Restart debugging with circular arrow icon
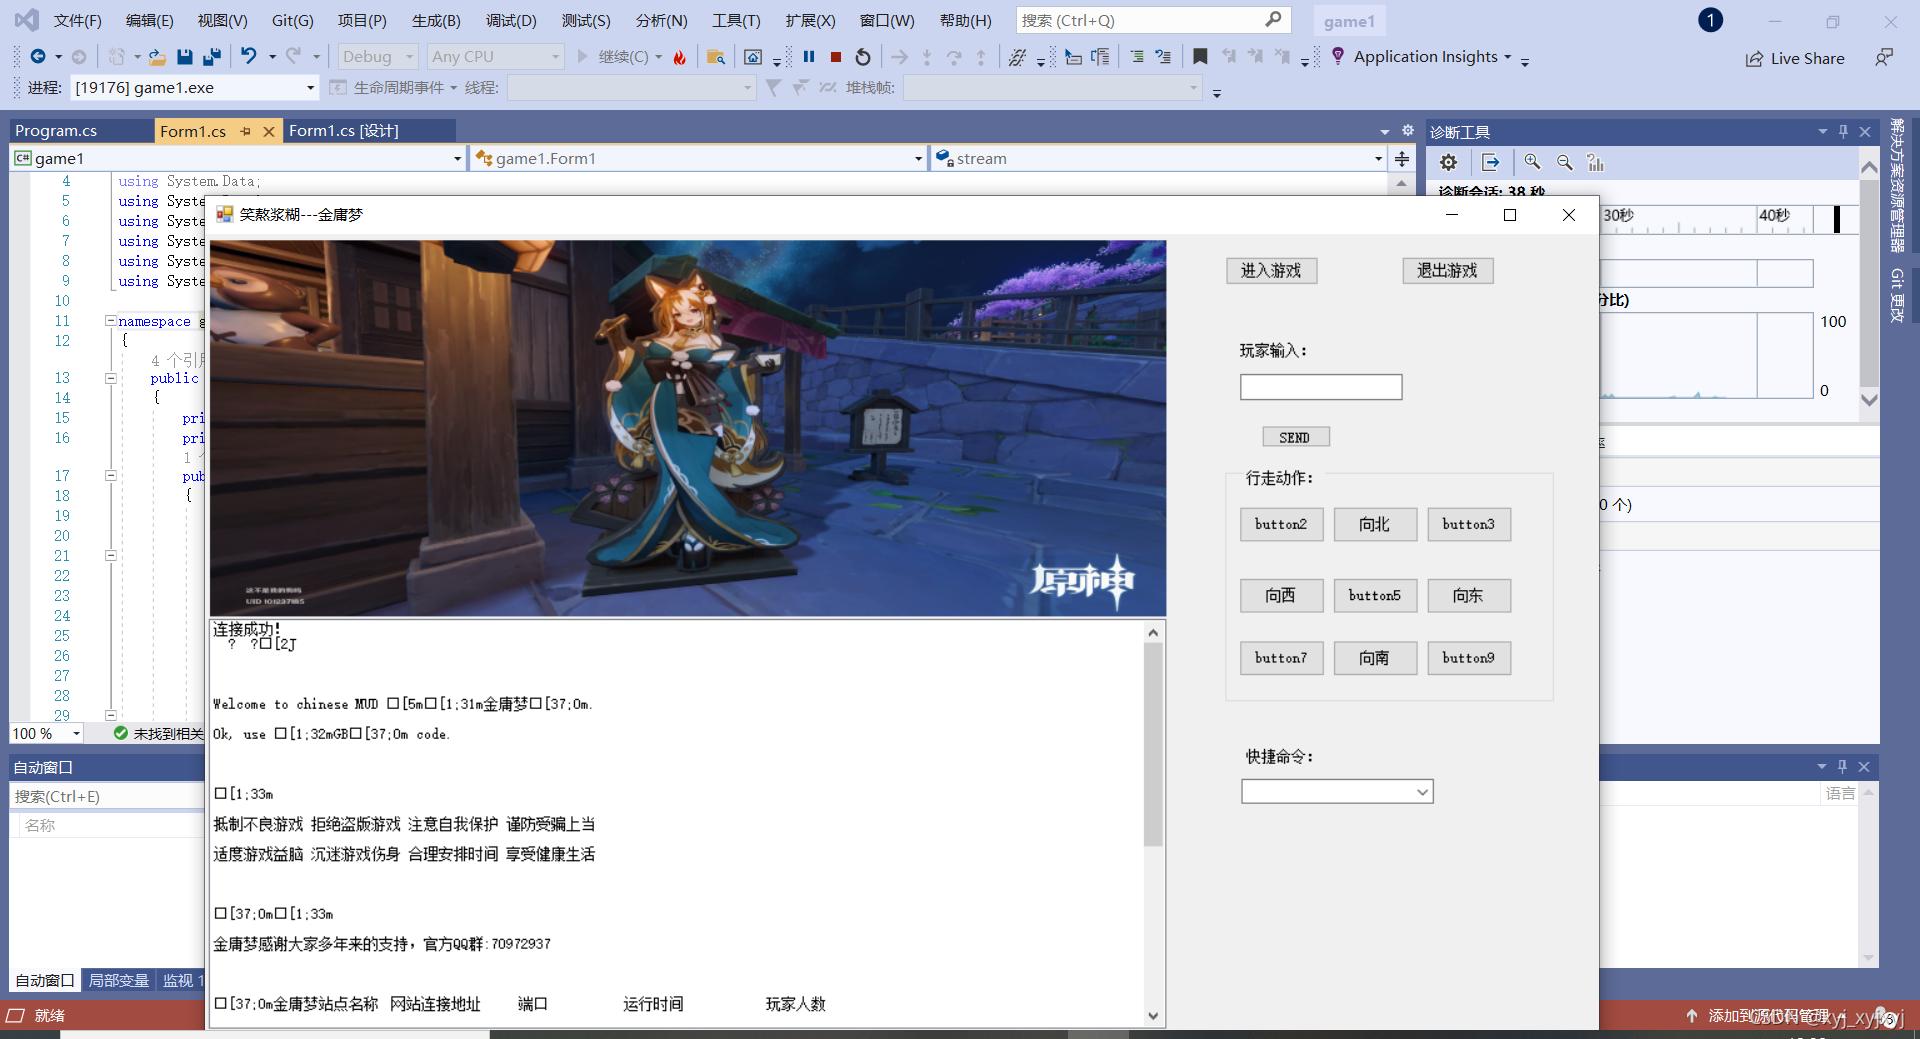 click(x=863, y=57)
